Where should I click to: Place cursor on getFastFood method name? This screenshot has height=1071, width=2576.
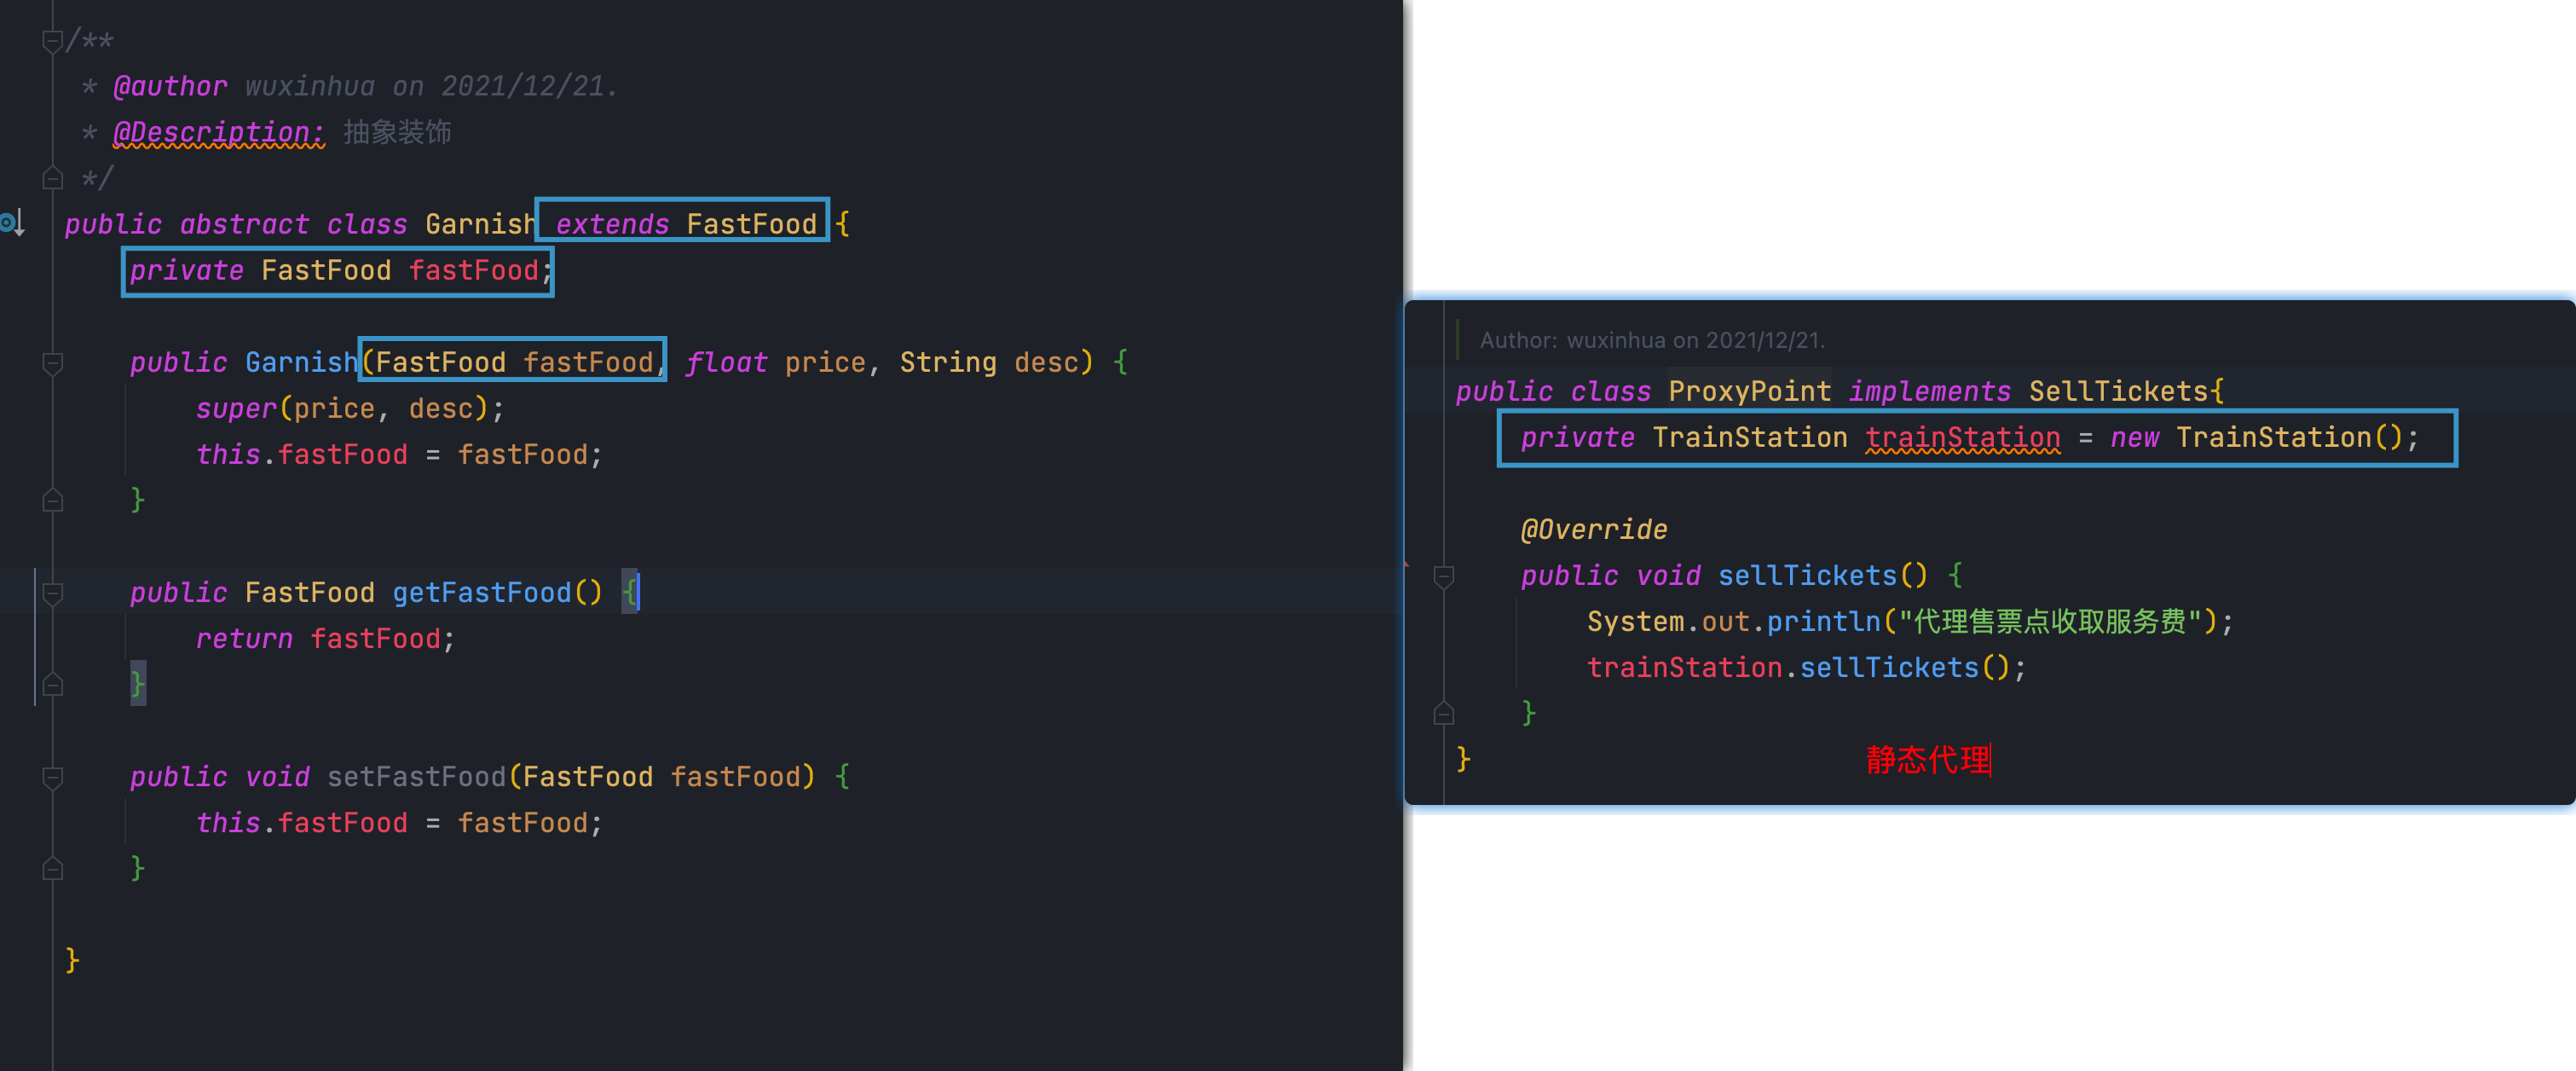[x=482, y=593]
